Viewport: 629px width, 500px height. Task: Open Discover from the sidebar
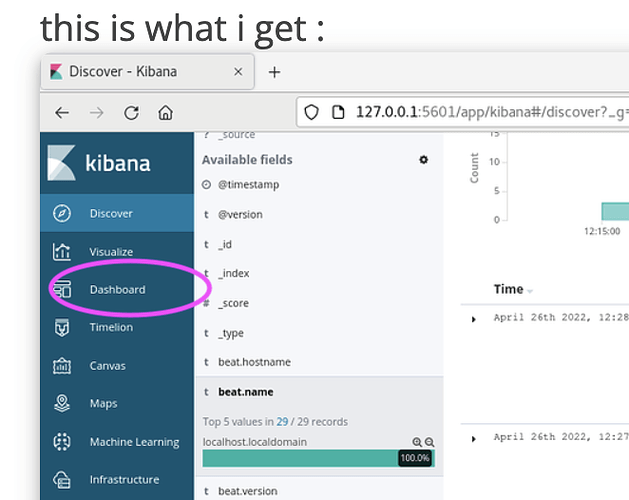click(x=117, y=213)
